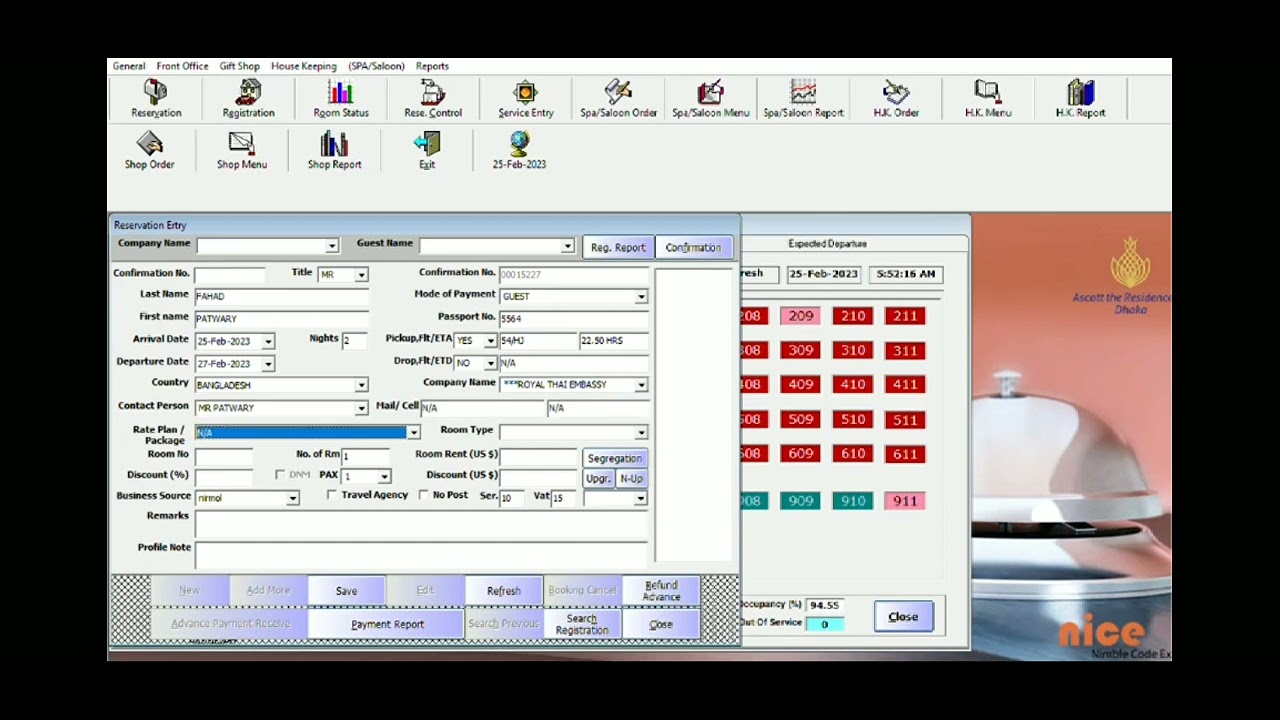1280x720 pixels.
Task: Expand the Rate Plan / Package dropdown
Action: (x=413, y=432)
